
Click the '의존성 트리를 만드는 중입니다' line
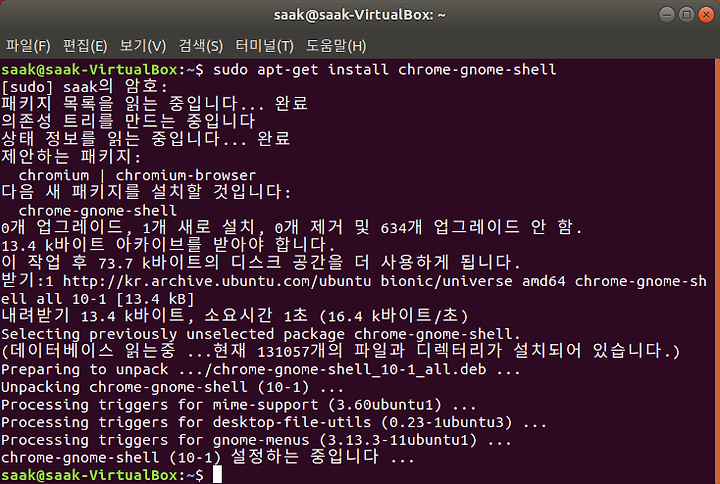tap(128, 121)
